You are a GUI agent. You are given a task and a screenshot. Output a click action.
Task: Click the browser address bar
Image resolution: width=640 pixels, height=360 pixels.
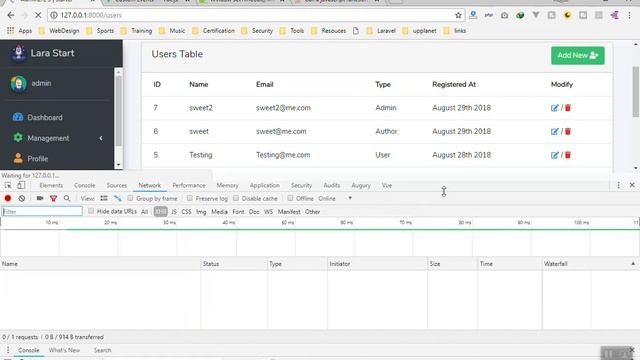coord(253,15)
